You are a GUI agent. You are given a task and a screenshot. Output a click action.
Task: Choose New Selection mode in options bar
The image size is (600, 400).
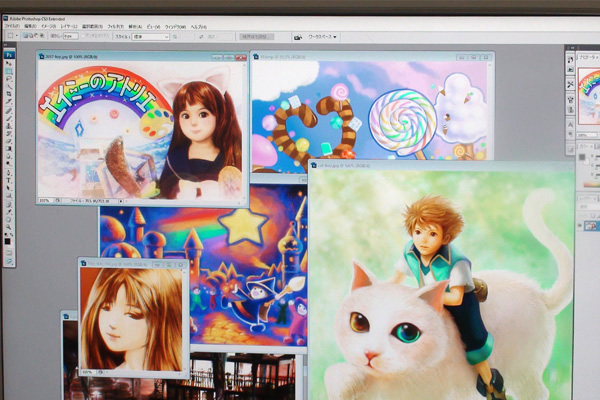tap(25, 36)
